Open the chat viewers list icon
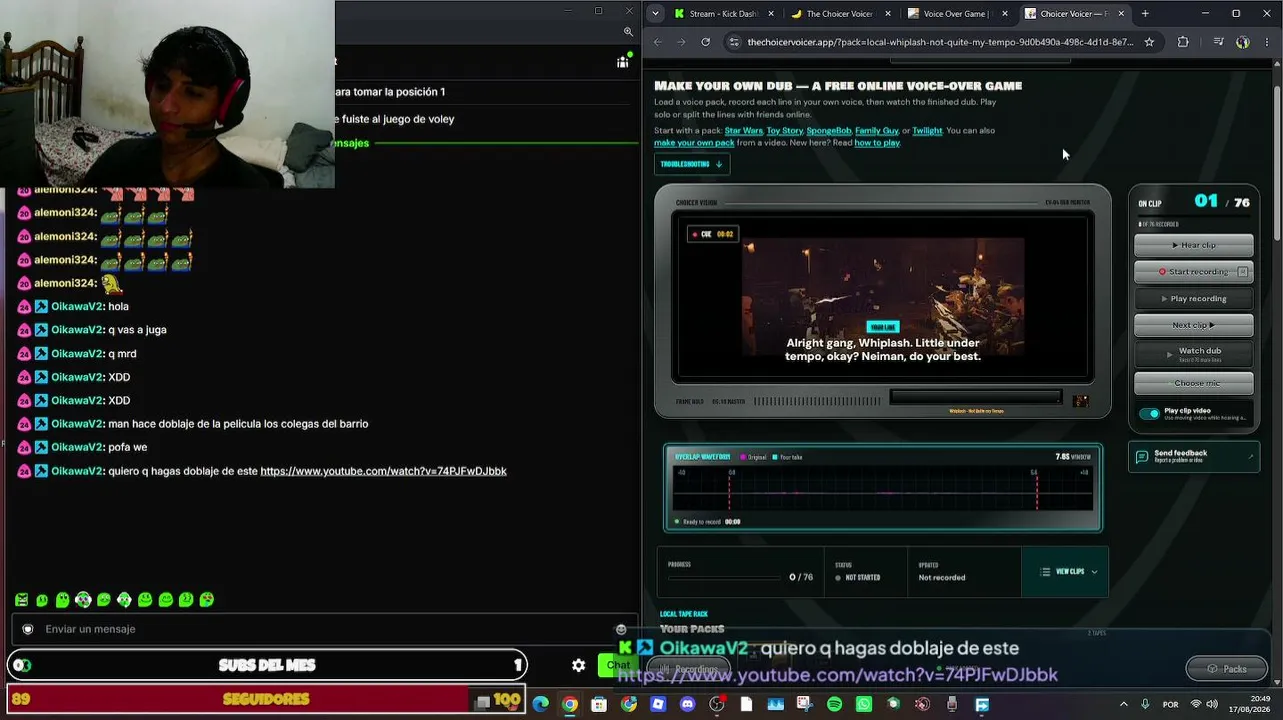The image size is (1283, 720). [623, 62]
